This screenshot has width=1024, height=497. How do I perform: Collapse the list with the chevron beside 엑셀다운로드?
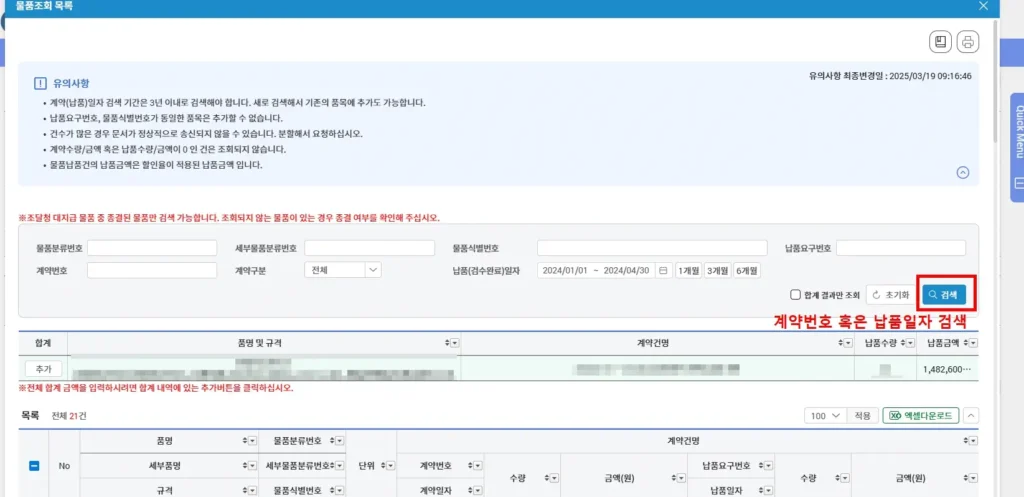coord(971,415)
